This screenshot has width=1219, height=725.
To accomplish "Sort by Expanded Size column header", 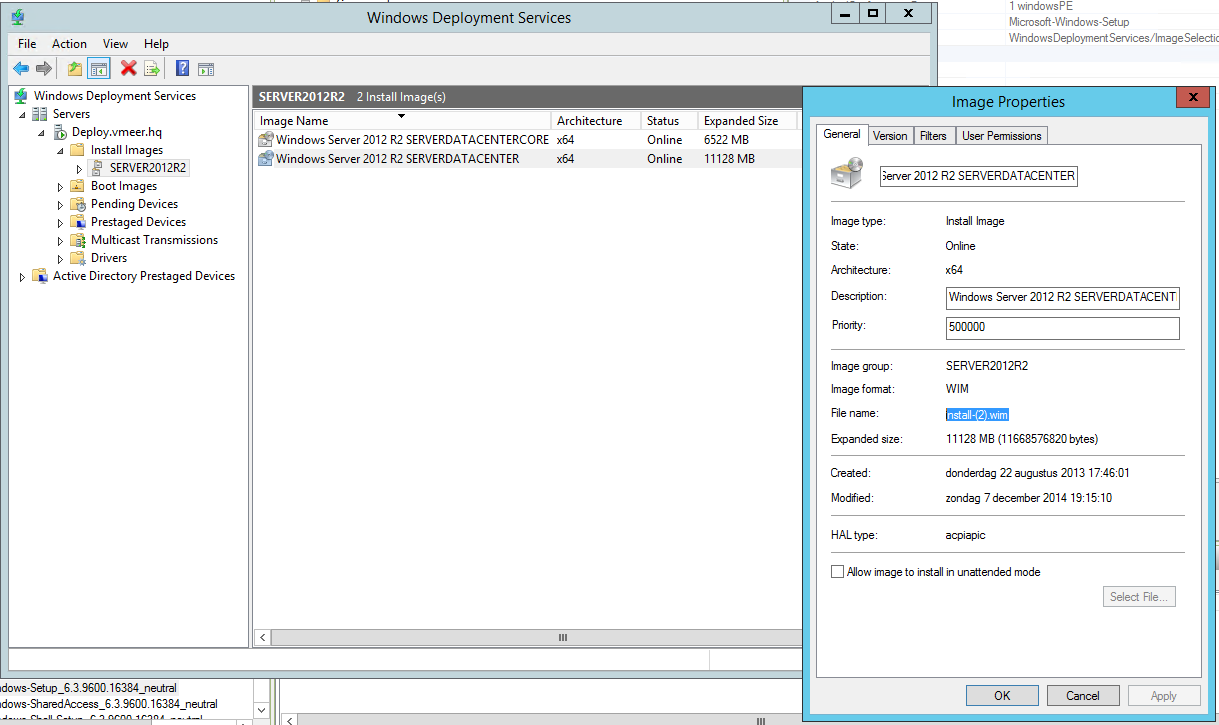I will pyautogui.click(x=748, y=121).
